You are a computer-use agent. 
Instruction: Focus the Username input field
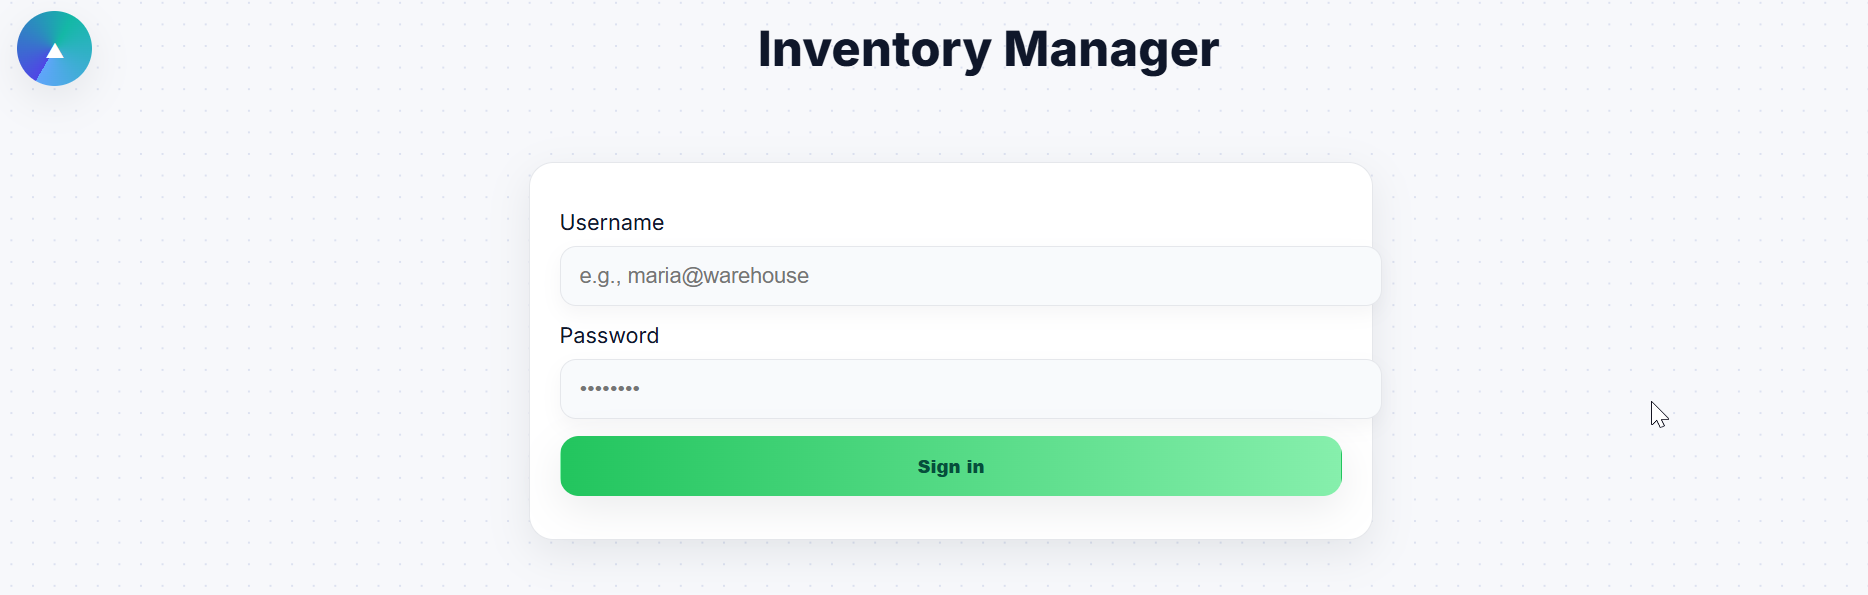click(970, 276)
